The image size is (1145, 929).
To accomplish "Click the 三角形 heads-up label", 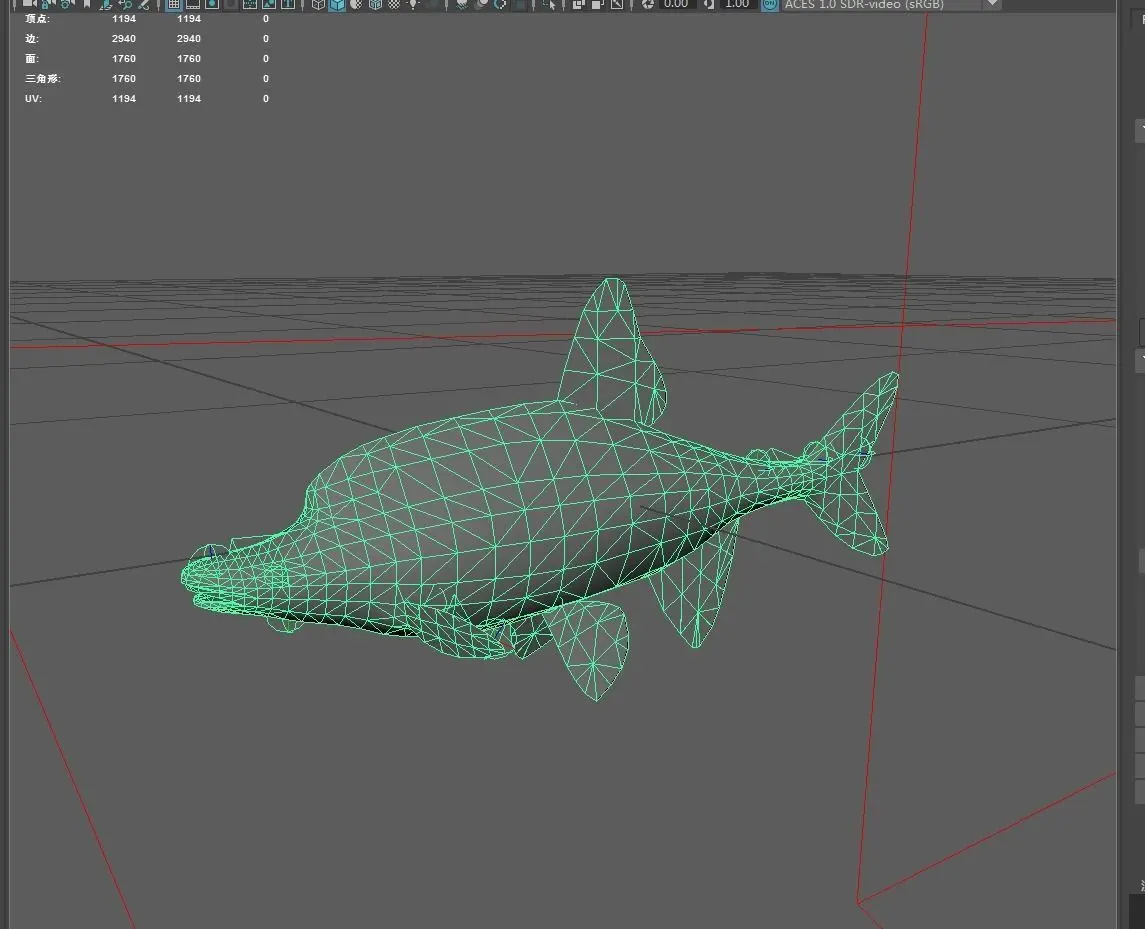I will [x=43, y=78].
